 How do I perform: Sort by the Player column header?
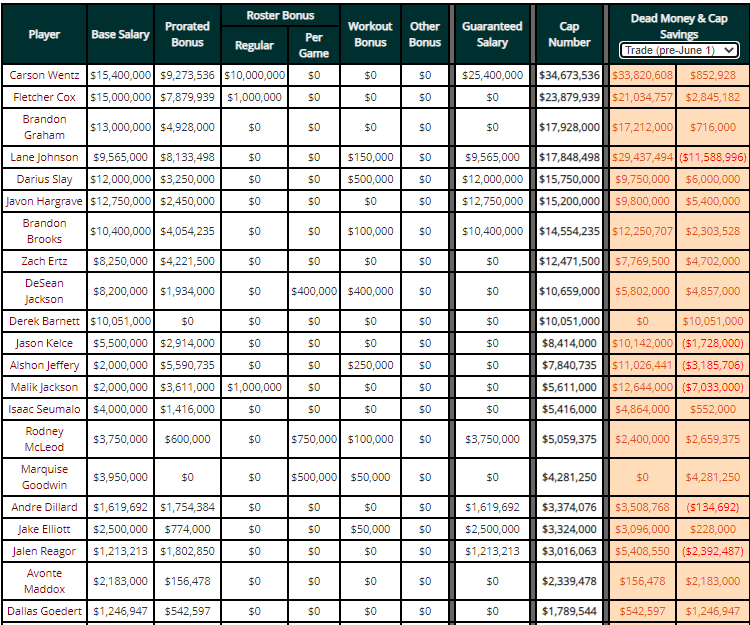click(44, 34)
